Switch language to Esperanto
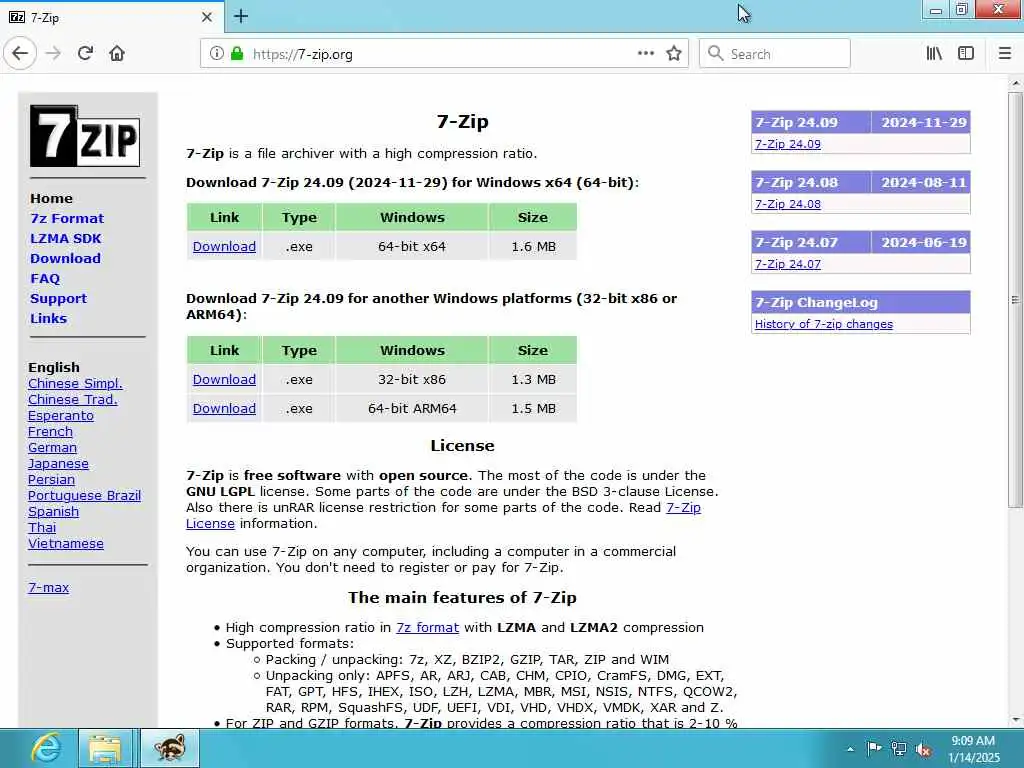Image resolution: width=1024 pixels, height=768 pixels. [x=61, y=416]
